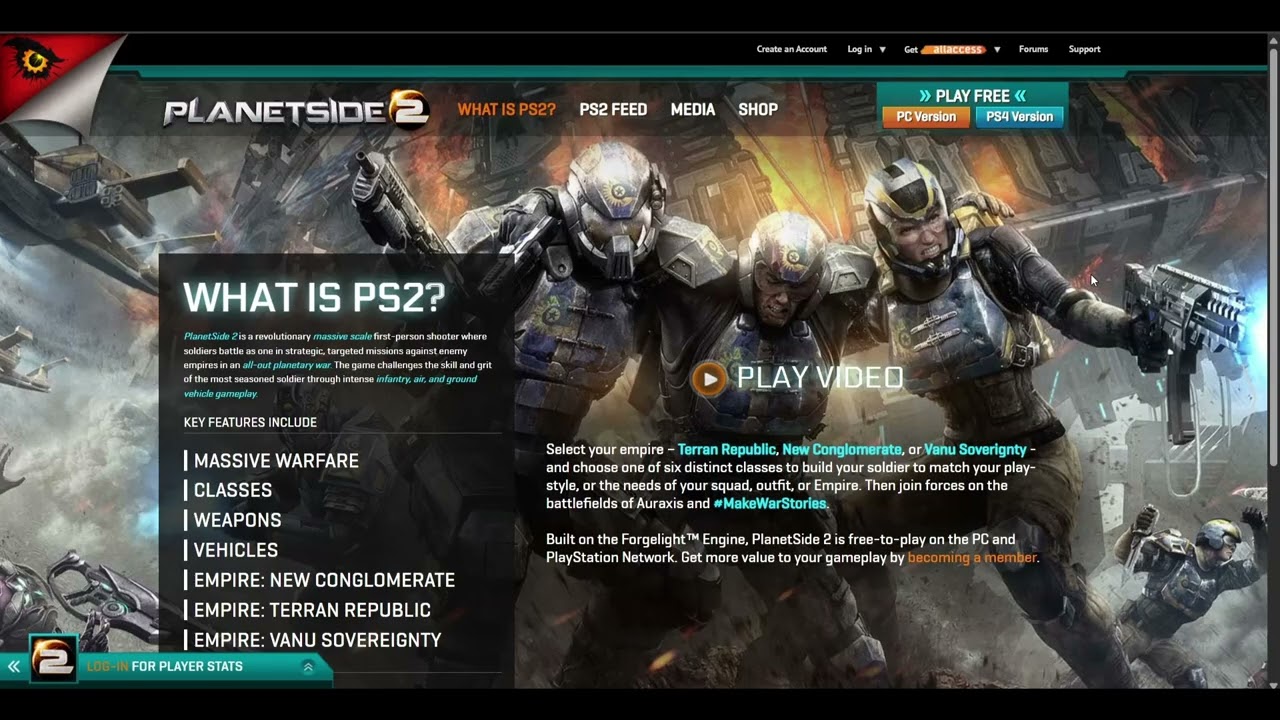This screenshot has height=720, width=1280.
Task: Click the PS2 badge icon in stats bar
Action: (x=53, y=659)
